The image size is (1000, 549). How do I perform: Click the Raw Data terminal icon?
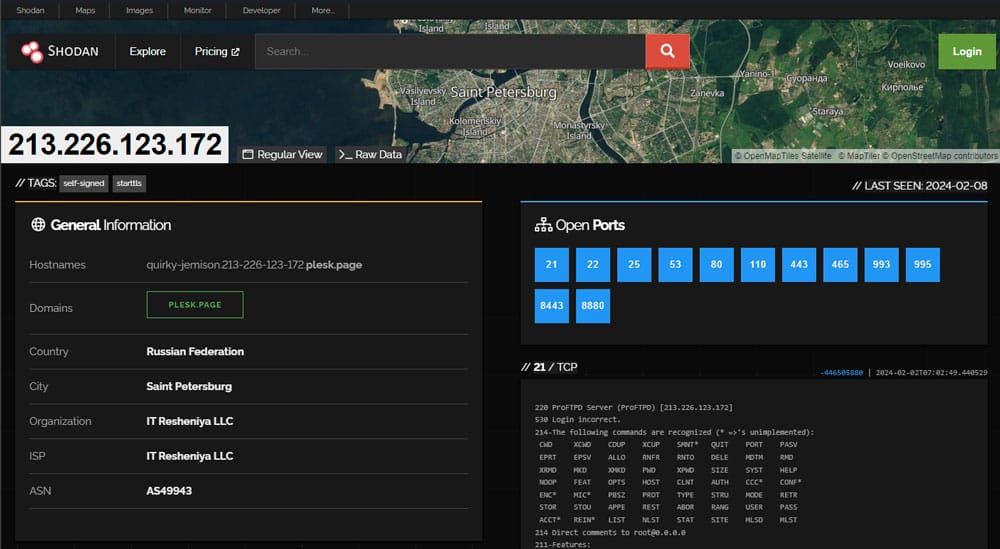(x=345, y=154)
